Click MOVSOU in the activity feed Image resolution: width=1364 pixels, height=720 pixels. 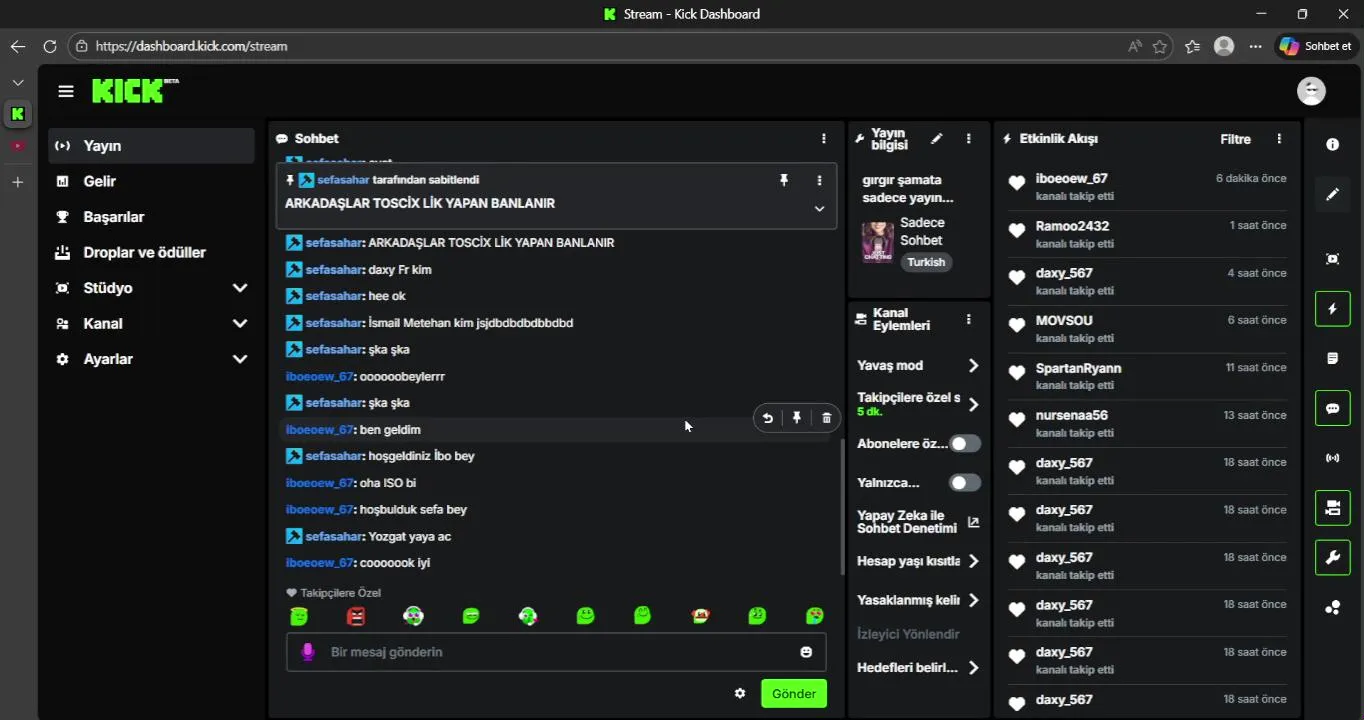tap(1064, 321)
